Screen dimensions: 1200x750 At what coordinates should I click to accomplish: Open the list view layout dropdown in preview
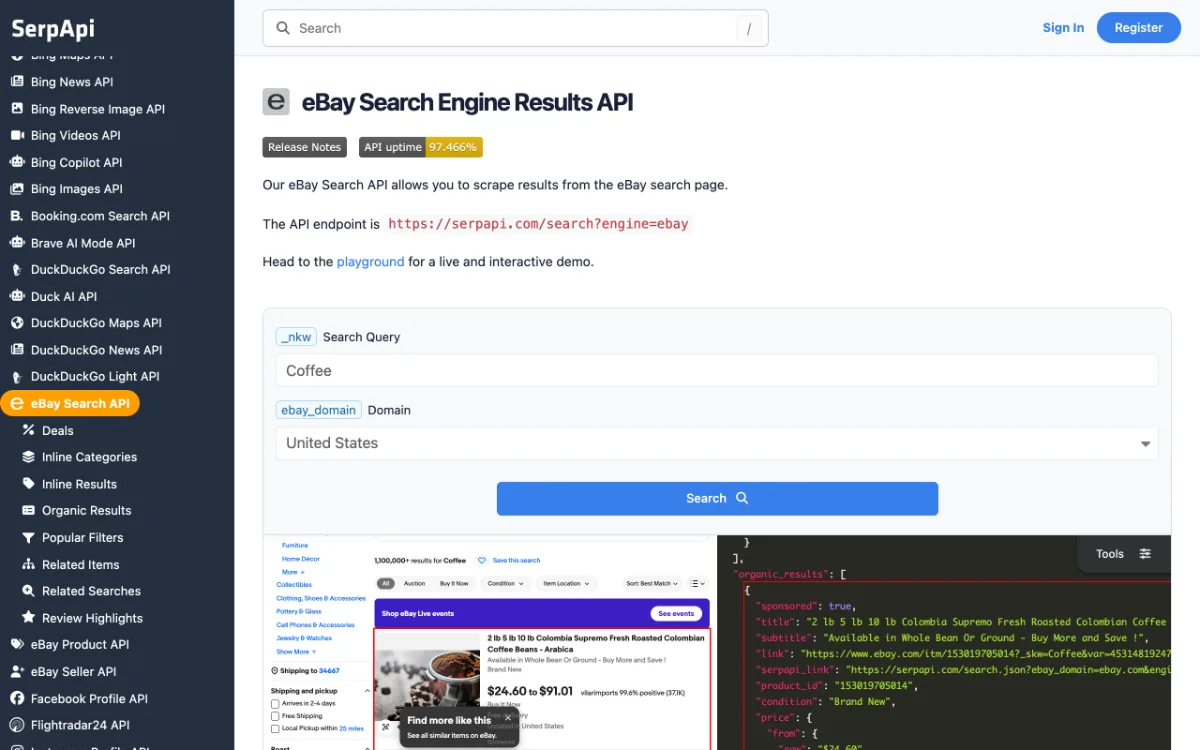click(x=697, y=583)
